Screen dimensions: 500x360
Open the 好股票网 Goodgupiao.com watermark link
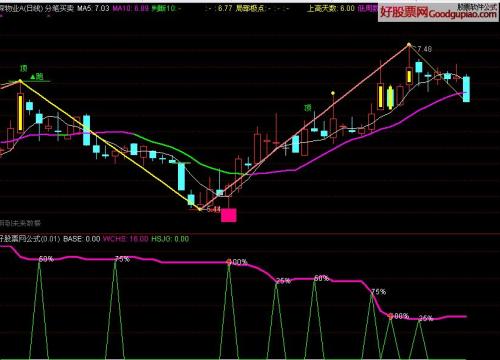[438, 13]
